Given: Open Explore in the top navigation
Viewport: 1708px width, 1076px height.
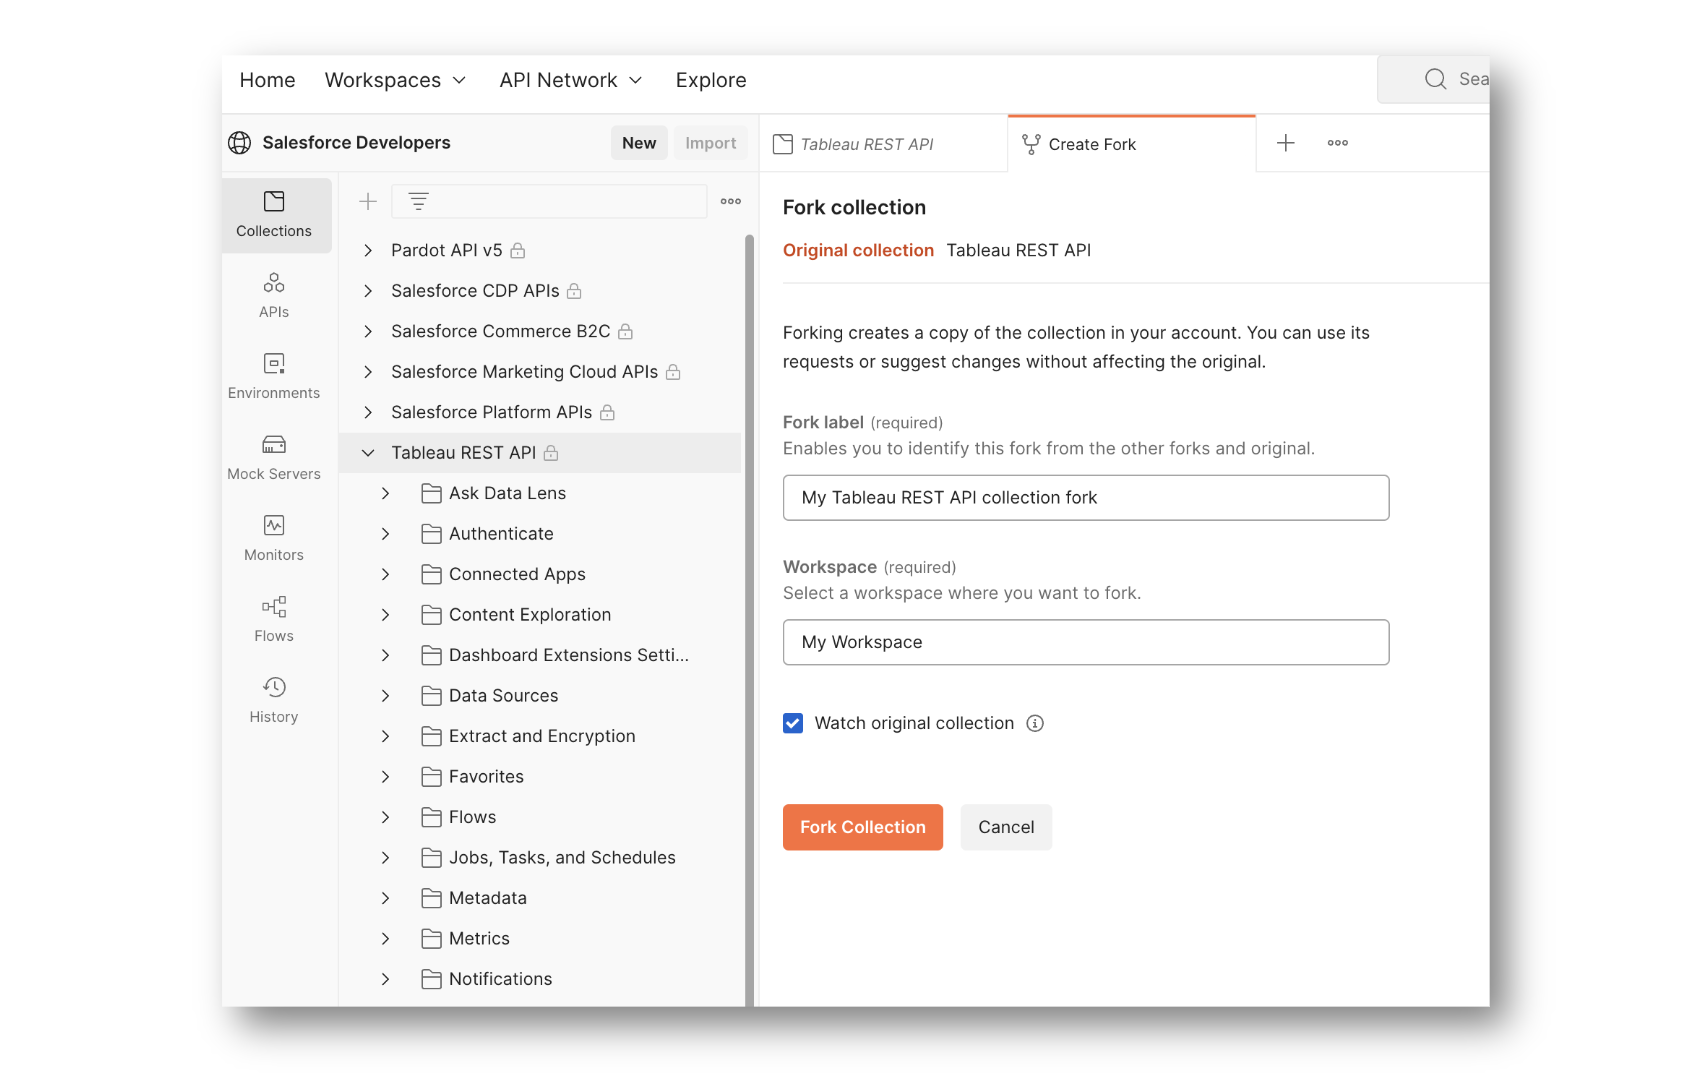Looking at the screenshot, I should coord(711,80).
